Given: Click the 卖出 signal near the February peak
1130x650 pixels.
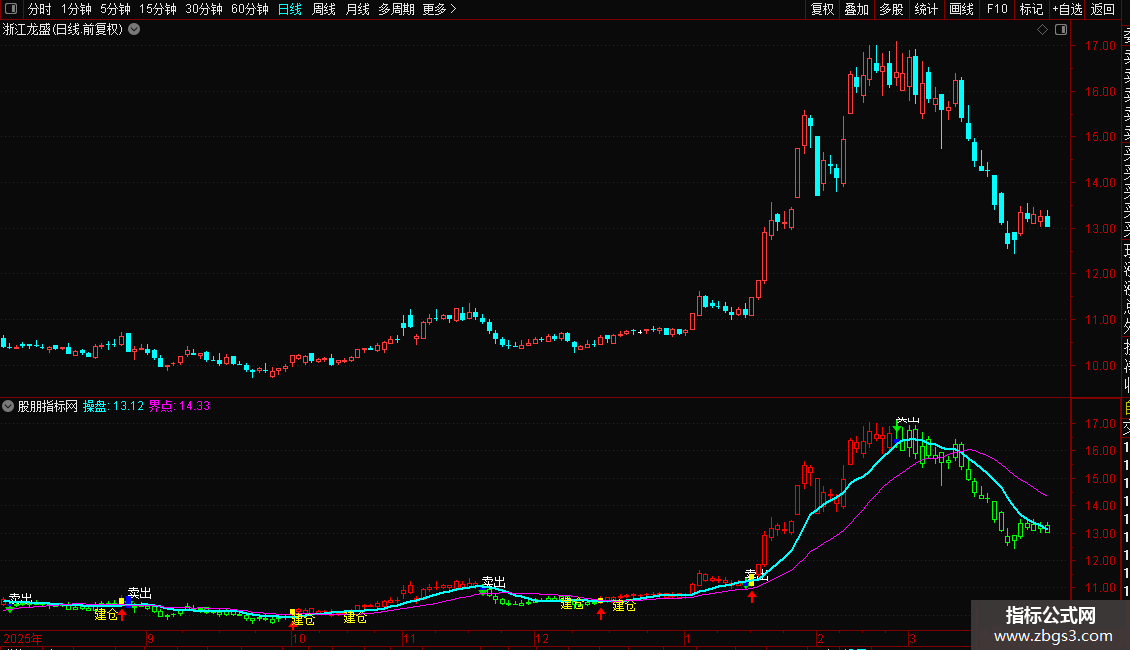Looking at the screenshot, I should point(907,420).
